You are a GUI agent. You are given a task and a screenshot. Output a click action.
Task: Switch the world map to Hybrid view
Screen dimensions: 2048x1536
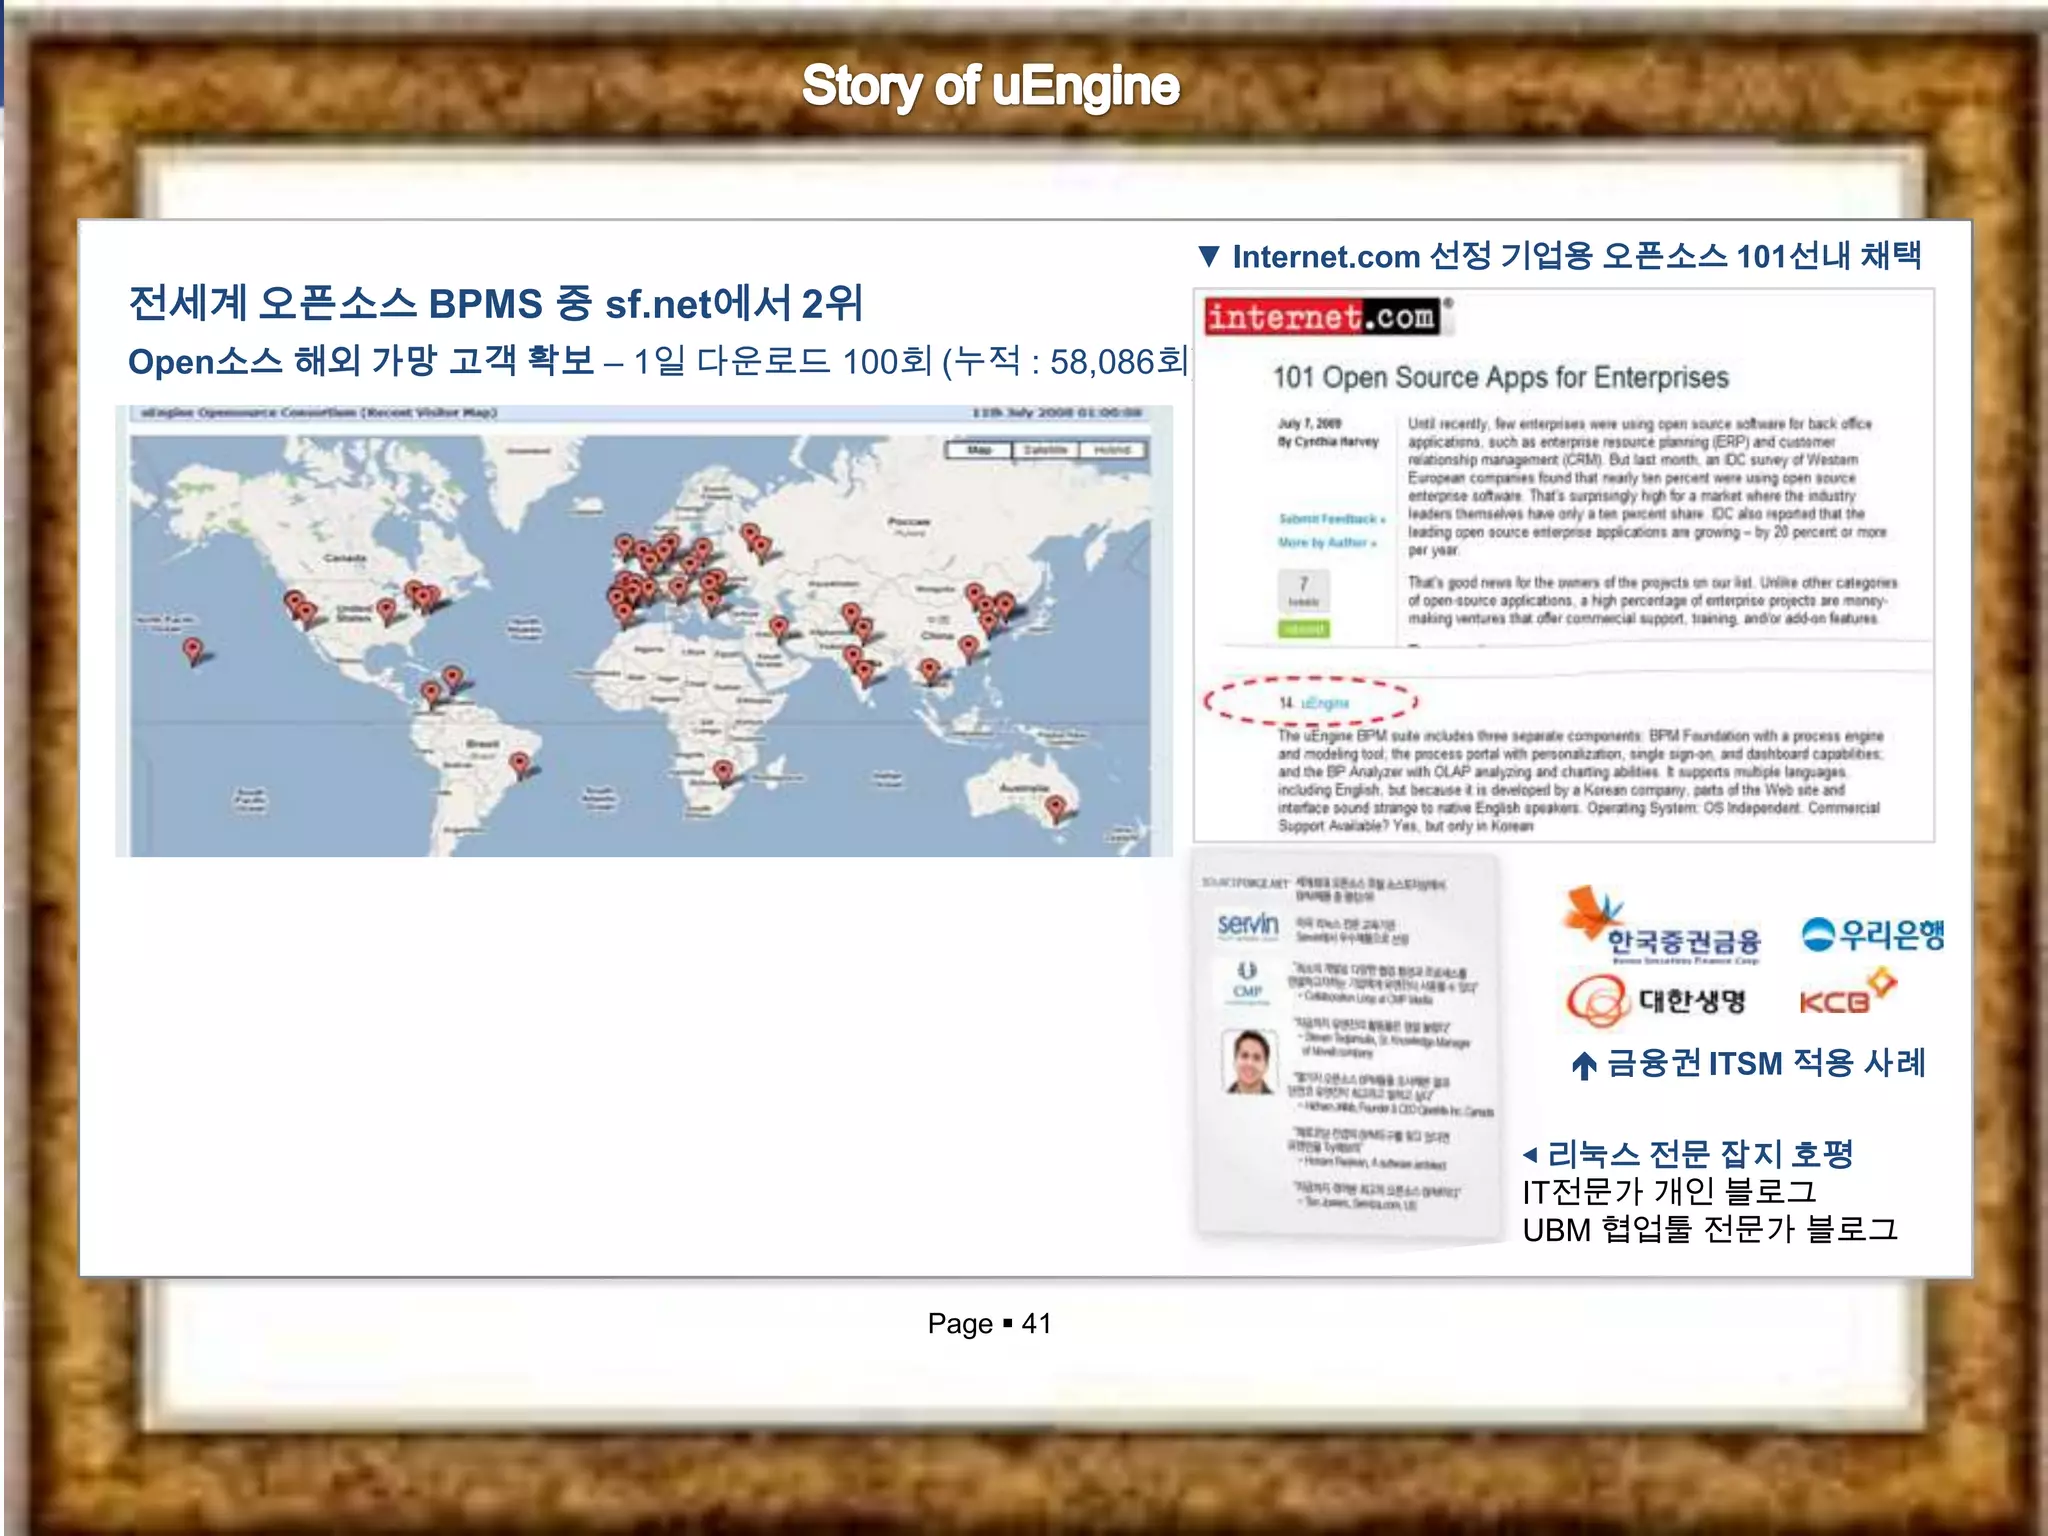pyautogui.click(x=1111, y=451)
